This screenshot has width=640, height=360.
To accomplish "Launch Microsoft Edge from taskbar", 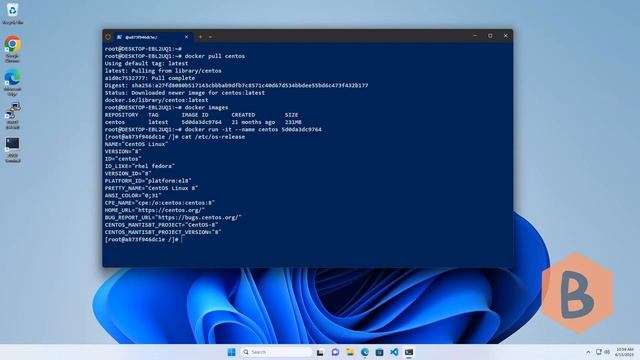I will [364, 352].
